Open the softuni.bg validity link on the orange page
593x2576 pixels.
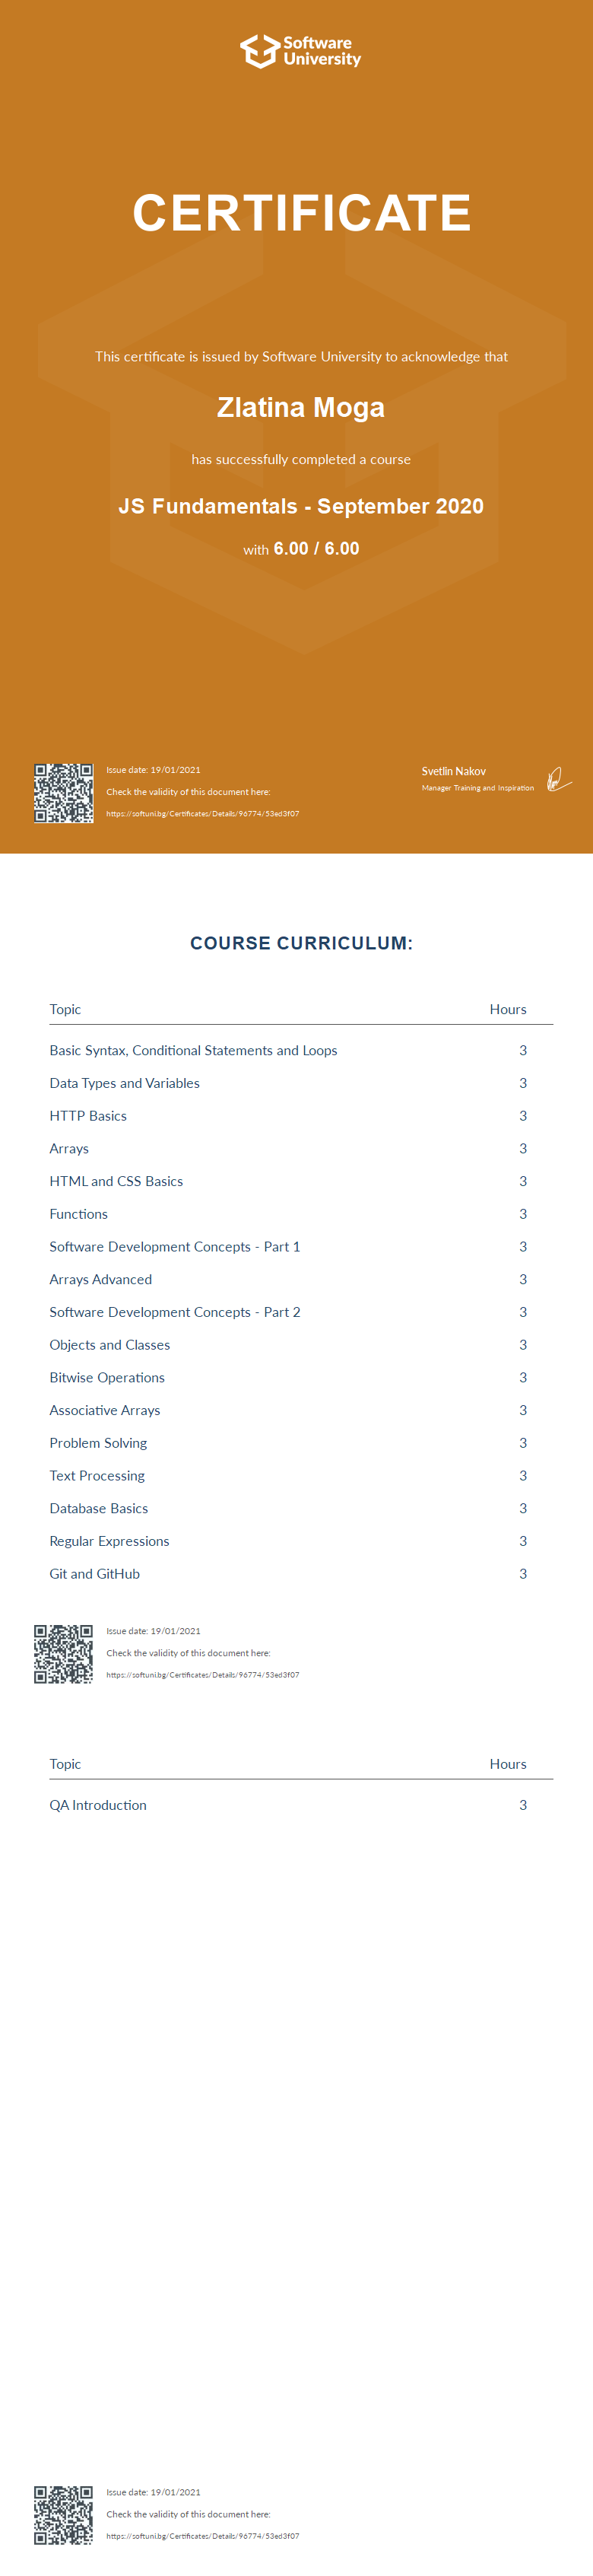[203, 814]
